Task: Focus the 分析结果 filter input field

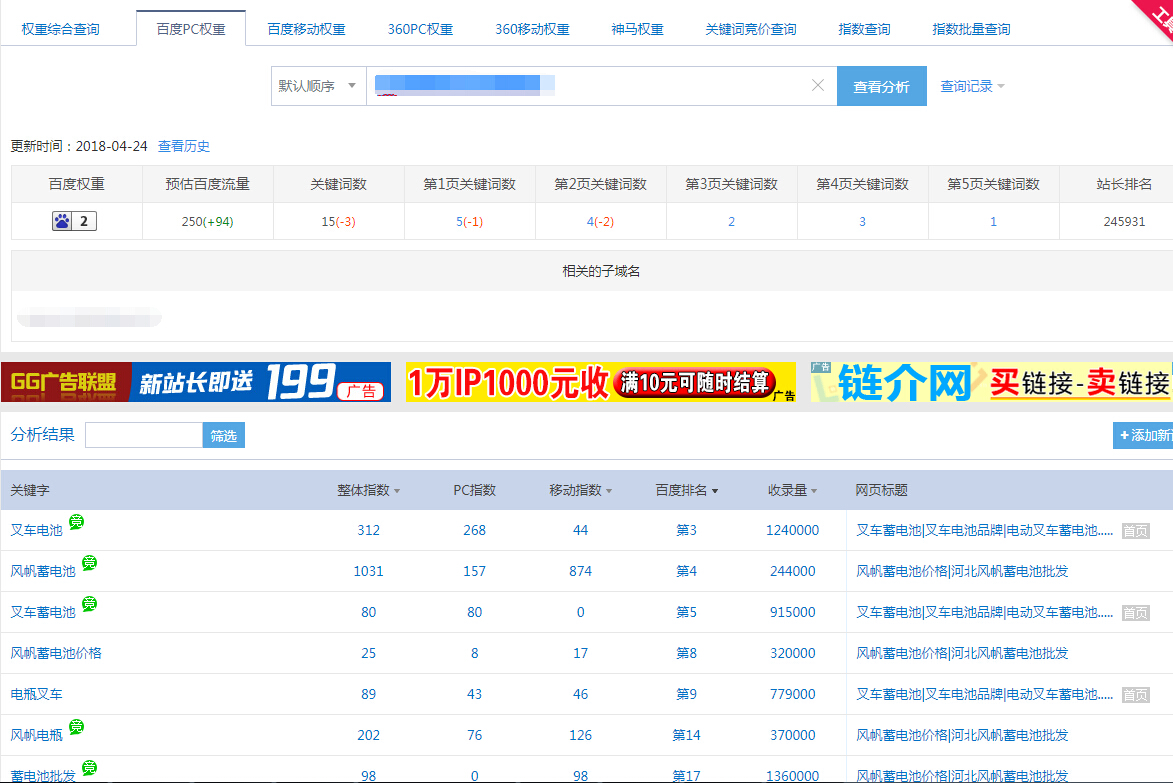Action: point(144,435)
